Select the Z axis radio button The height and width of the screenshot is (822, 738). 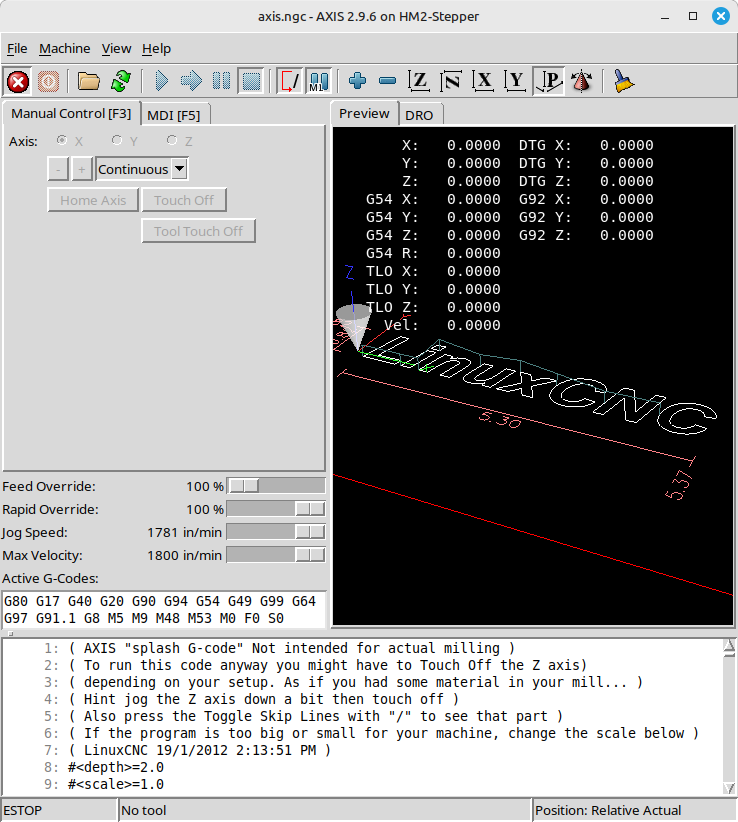click(x=173, y=141)
